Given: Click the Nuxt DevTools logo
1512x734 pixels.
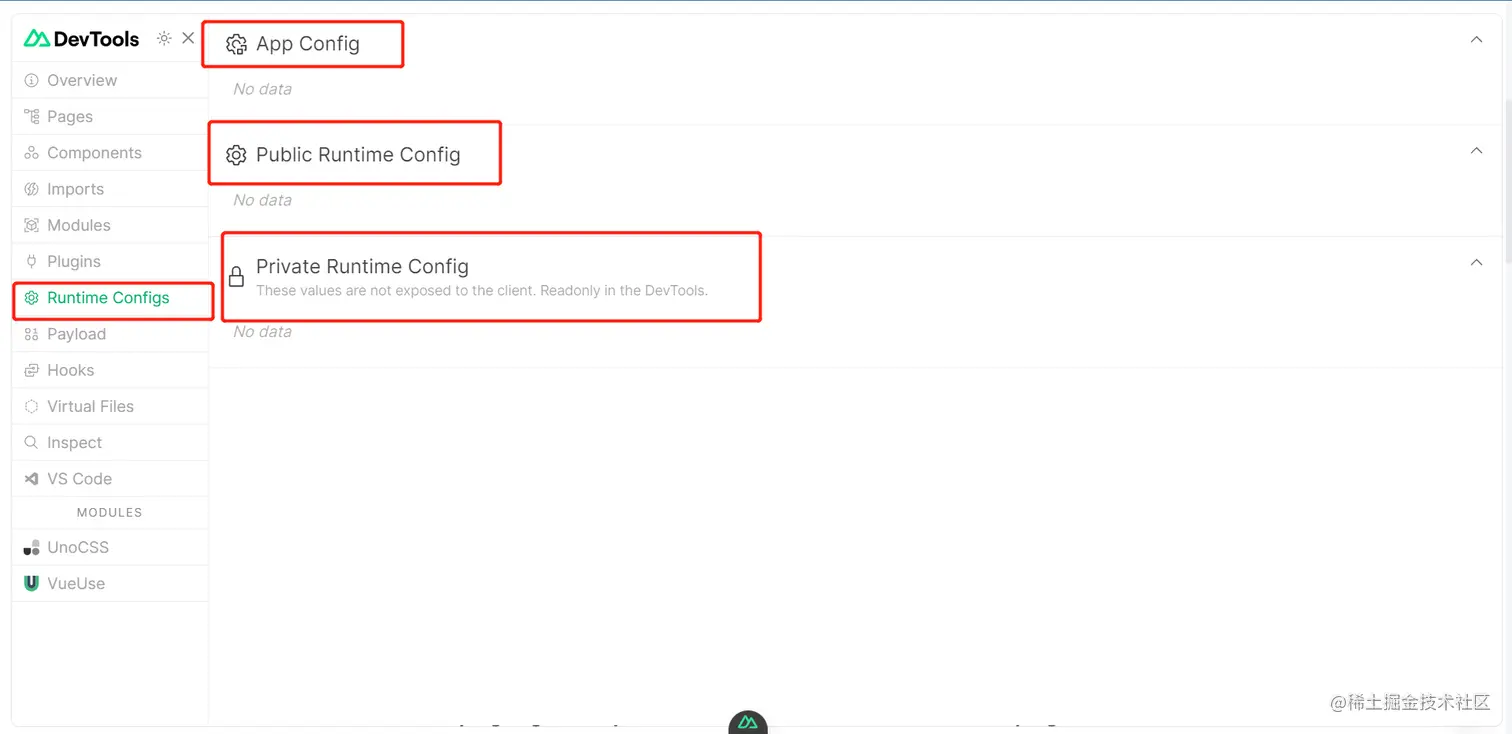Looking at the screenshot, I should pyautogui.click(x=82, y=39).
